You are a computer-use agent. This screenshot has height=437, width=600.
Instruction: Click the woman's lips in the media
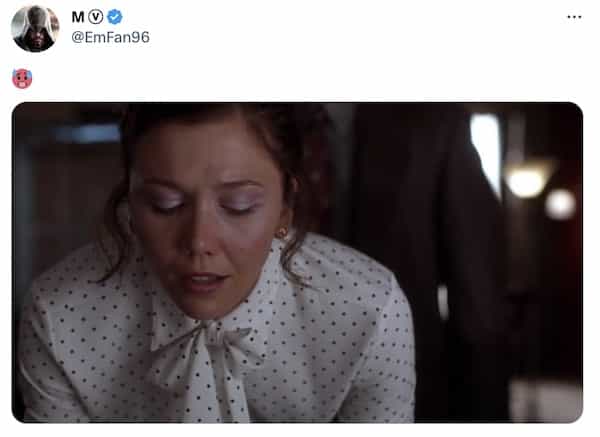coord(205,282)
